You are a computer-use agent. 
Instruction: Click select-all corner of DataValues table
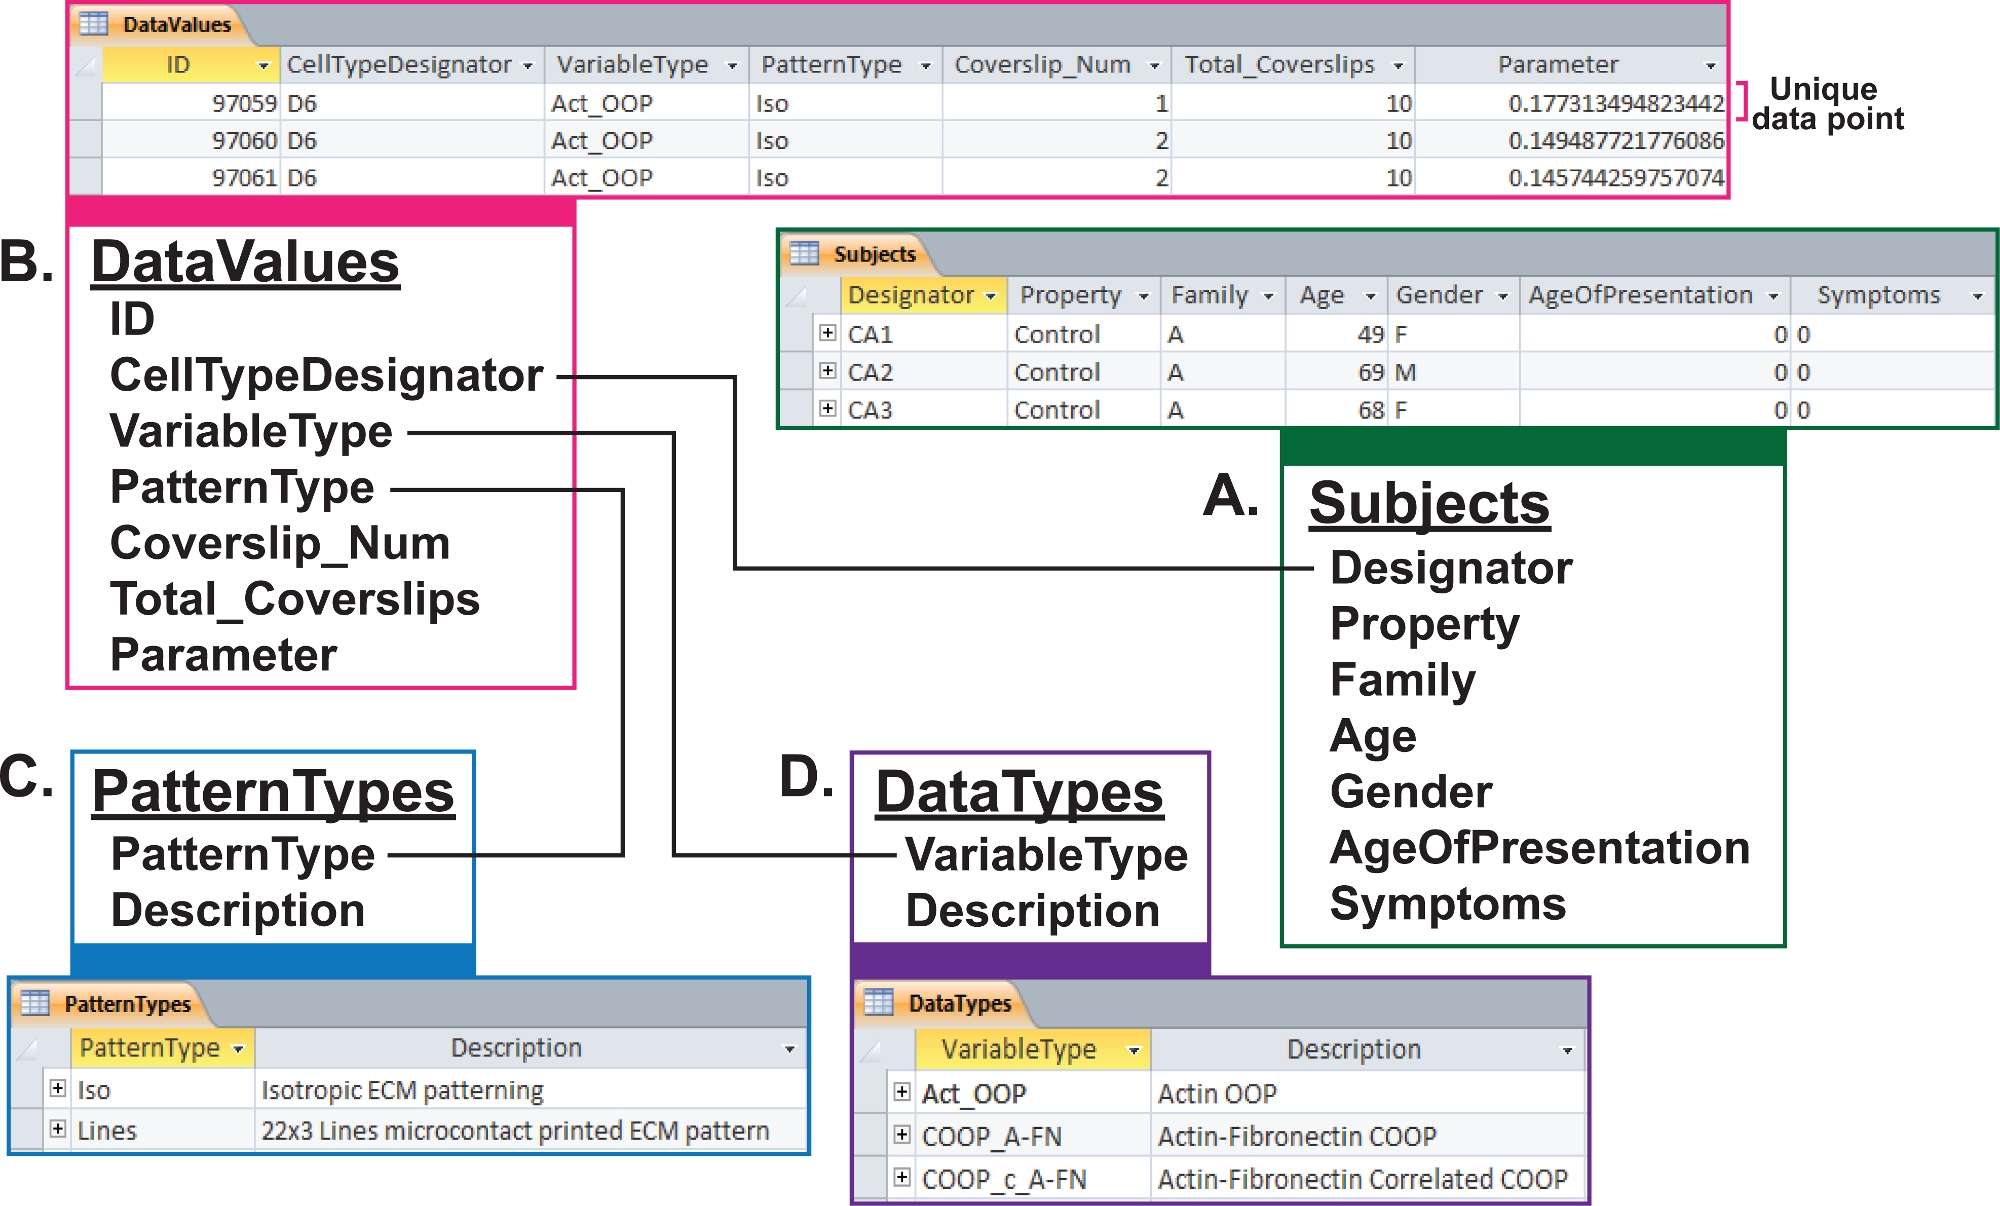click(86, 65)
